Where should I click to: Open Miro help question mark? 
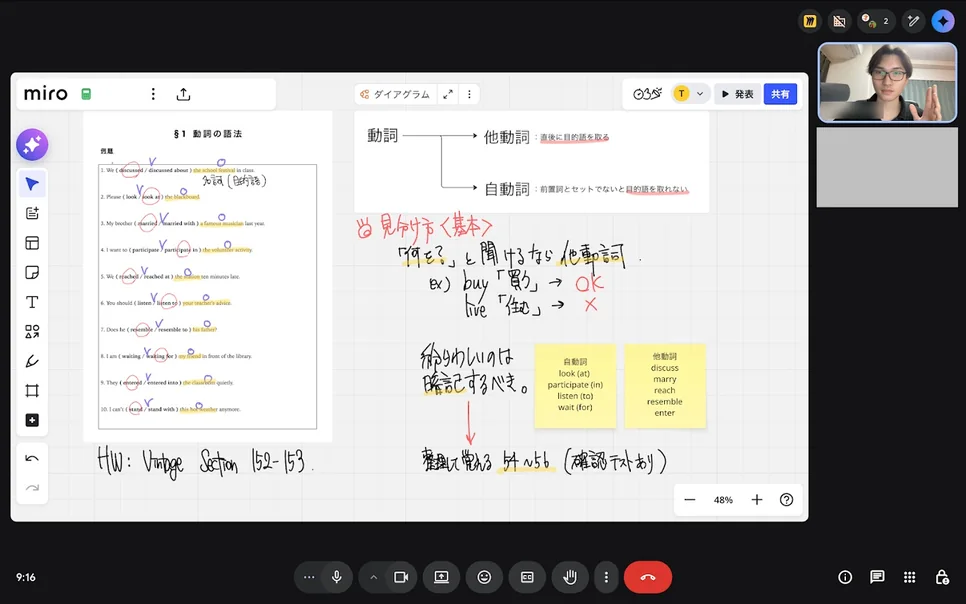point(786,500)
